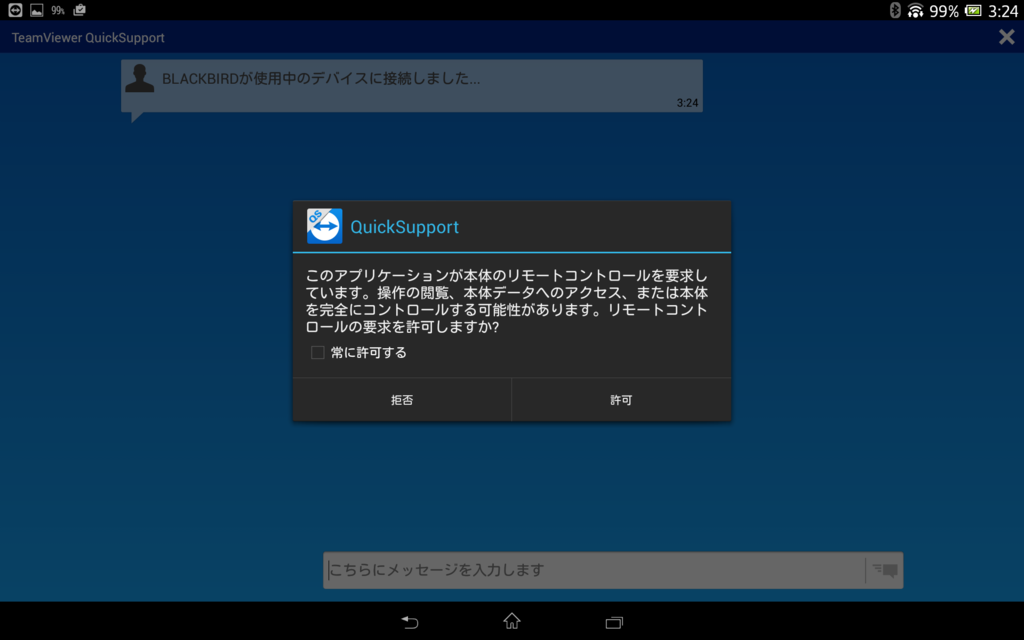Viewport: 1024px width, 640px height.
Task: Tap the 拒否 (Deny) button
Action: [402, 400]
